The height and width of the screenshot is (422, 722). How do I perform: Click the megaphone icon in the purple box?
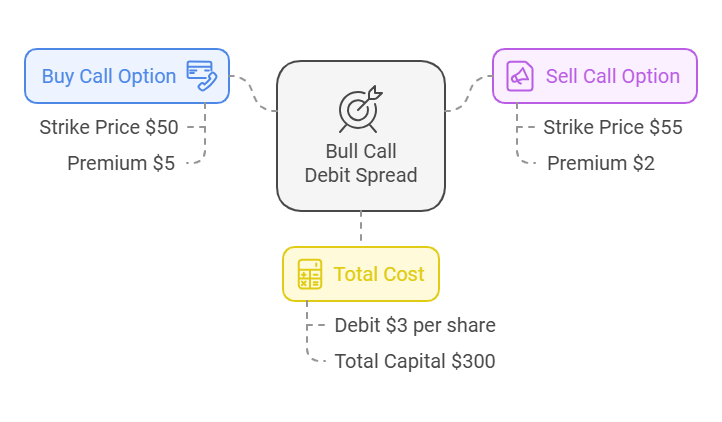point(520,76)
